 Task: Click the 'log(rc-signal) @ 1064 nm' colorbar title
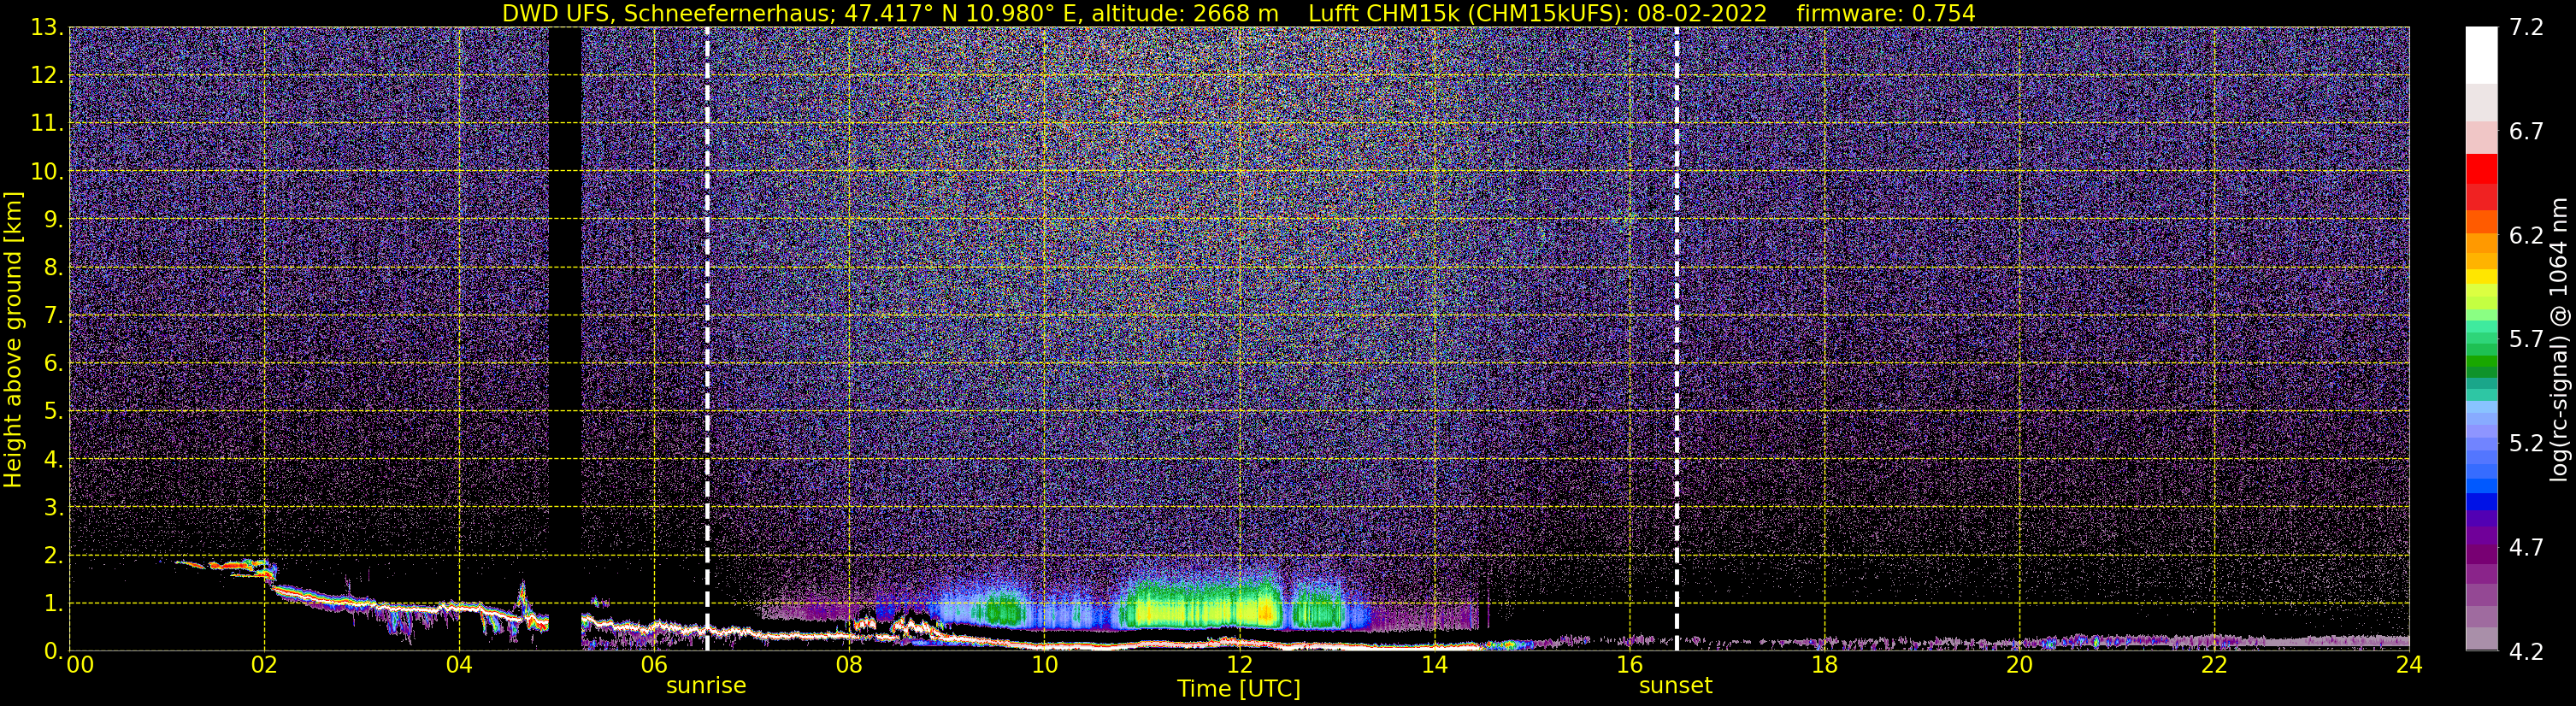pos(2561,339)
